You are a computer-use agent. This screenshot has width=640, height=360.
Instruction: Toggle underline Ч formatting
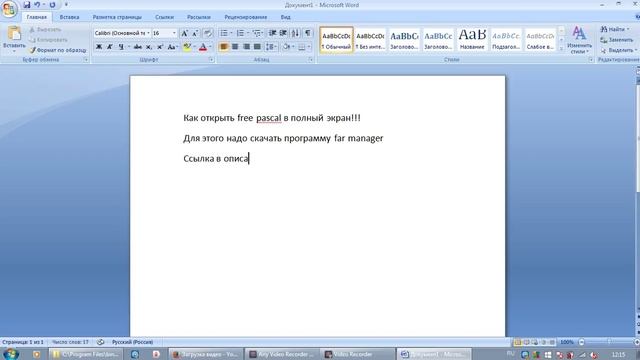[x=121, y=47]
